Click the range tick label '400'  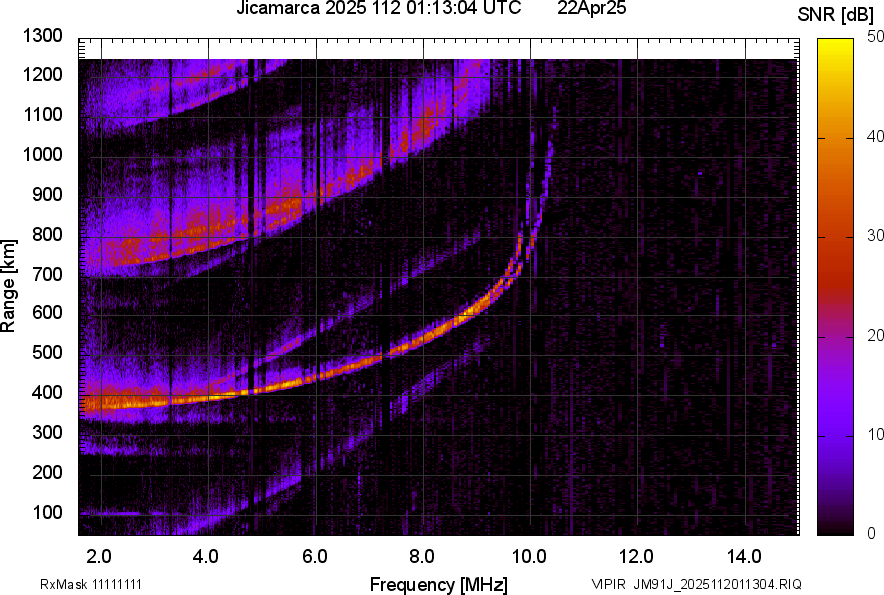click(47, 392)
